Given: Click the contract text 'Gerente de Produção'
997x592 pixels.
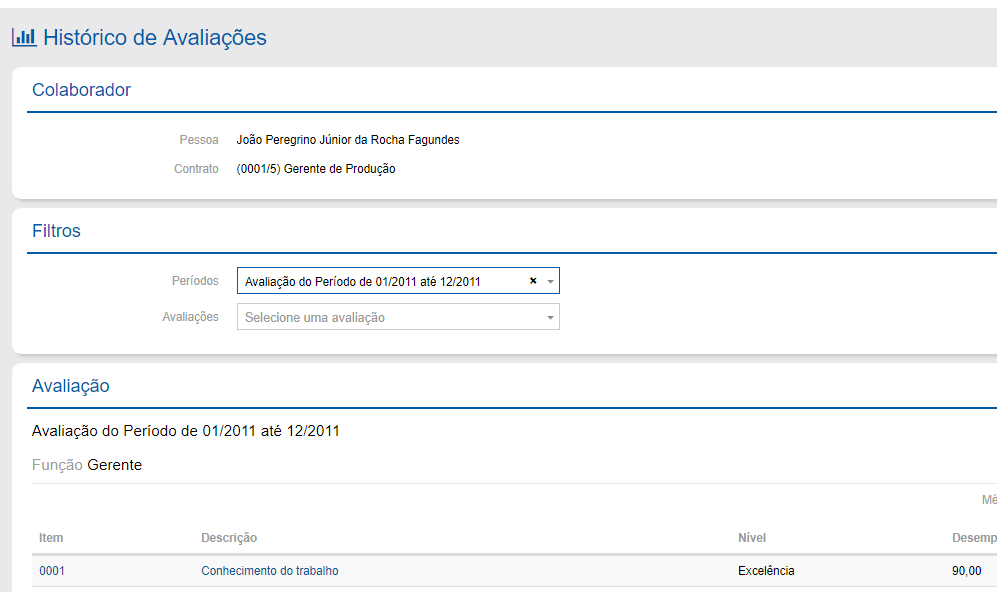Looking at the screenshot, I should [339, 169].
